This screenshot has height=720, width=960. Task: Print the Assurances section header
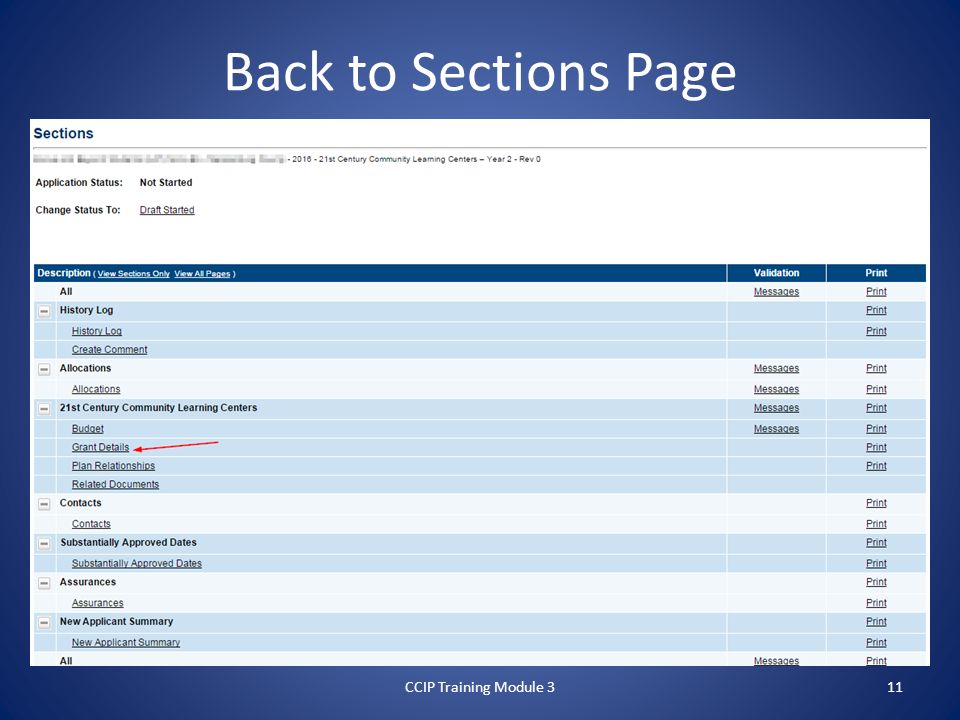pos(876,582)
